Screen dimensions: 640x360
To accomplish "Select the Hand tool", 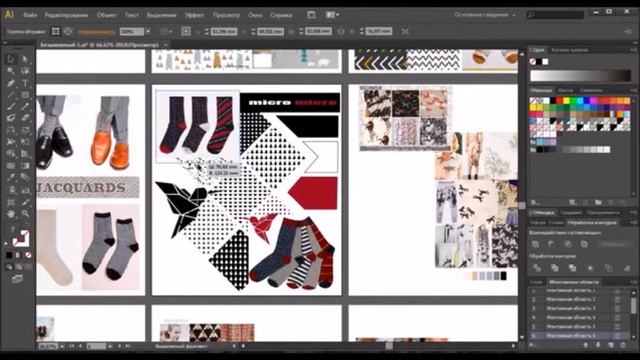I will coord(11,214).
